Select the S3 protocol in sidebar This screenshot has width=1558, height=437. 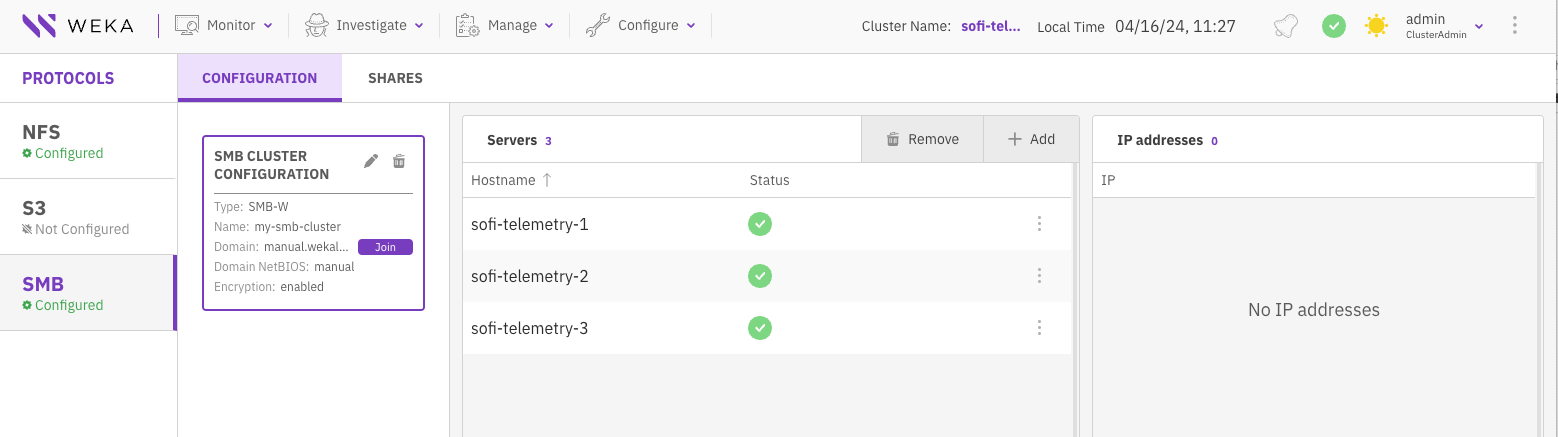point(88,217)
